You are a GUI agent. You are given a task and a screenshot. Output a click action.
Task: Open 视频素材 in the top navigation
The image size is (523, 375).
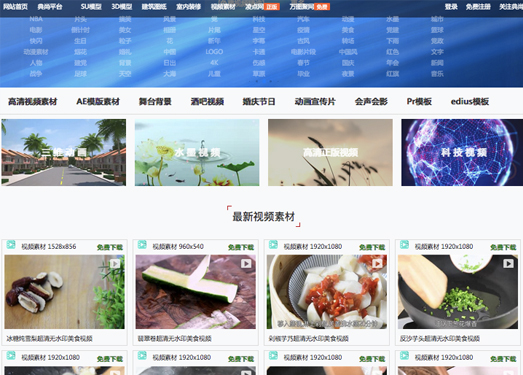tap(223, 7)
